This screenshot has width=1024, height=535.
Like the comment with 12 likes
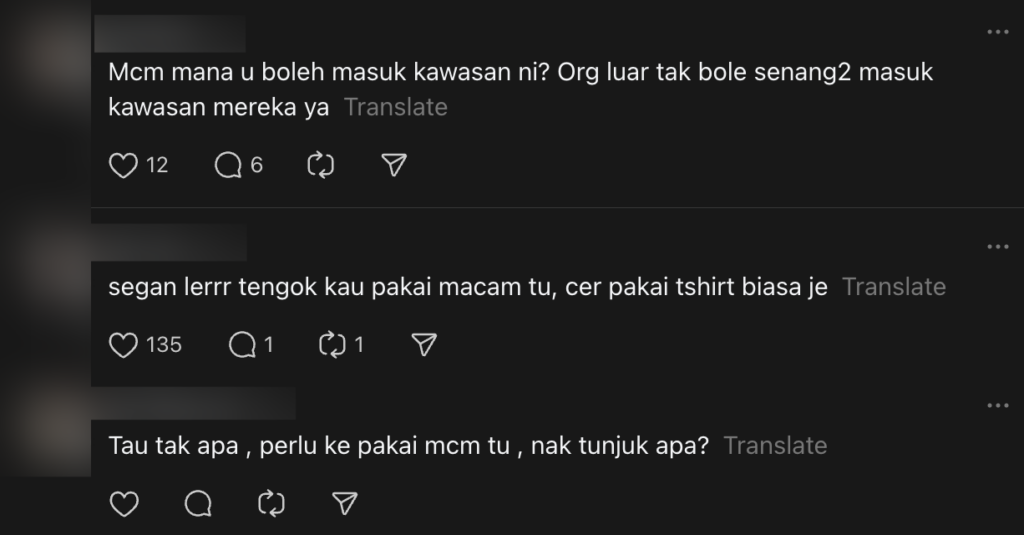[x=123, y=166]
